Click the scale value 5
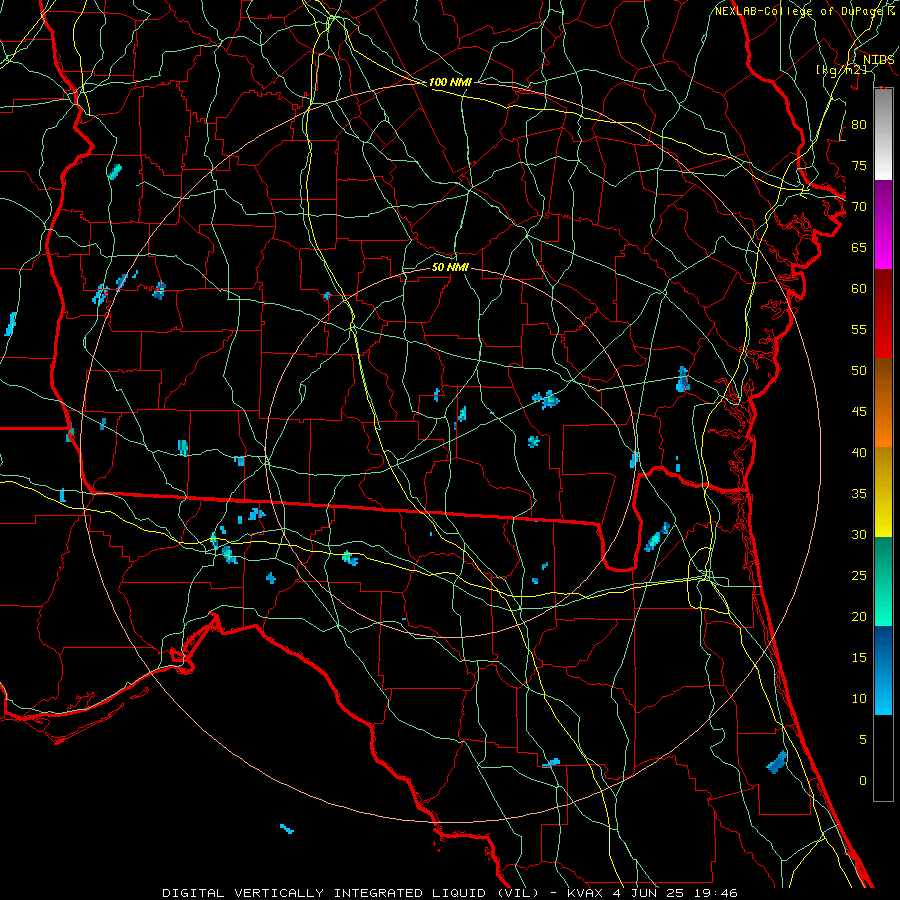The image size is (900, 900). [863, 740]
